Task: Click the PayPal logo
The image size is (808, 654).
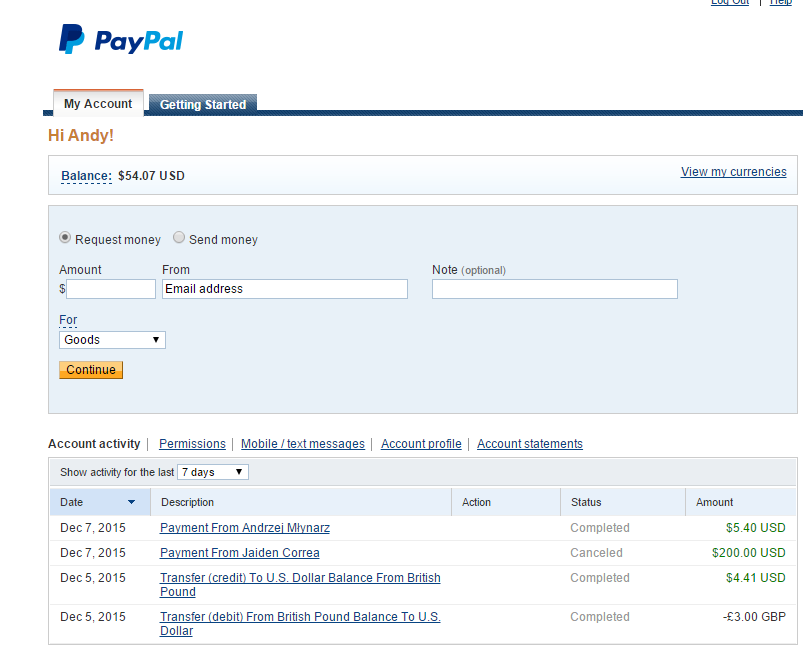Action: 121,40
